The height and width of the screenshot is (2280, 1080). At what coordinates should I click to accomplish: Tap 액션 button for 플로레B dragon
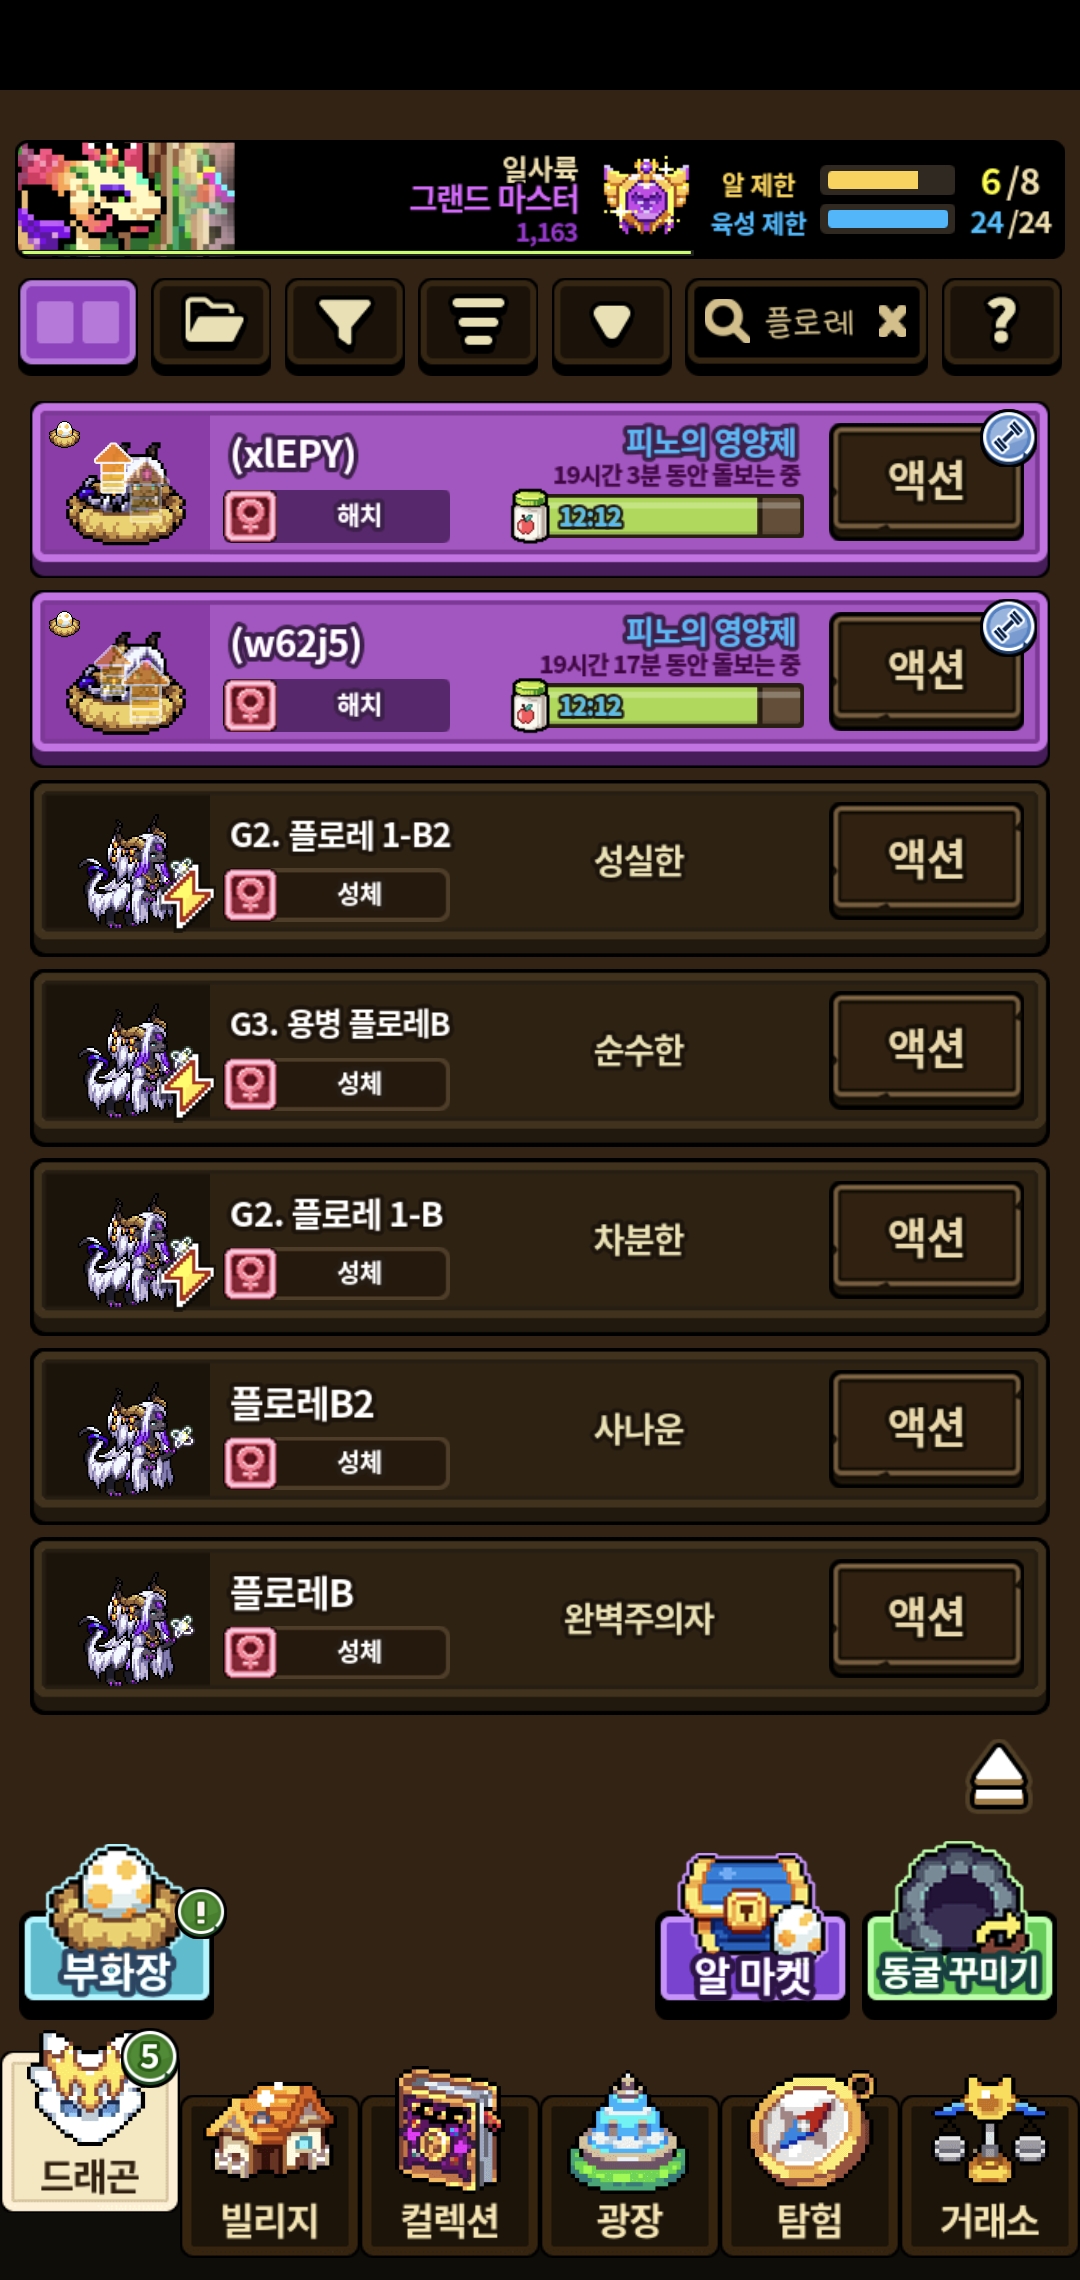click(927, 1617)
